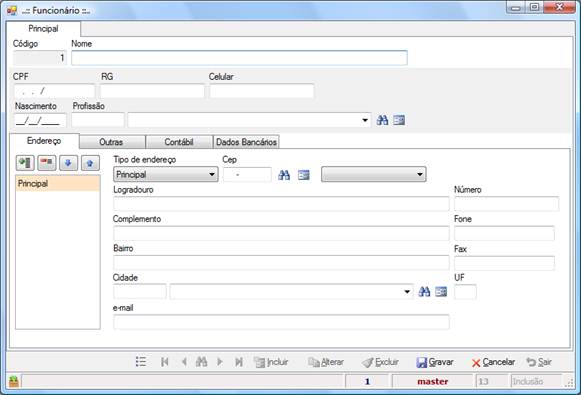Open the Outras tab

111,142
